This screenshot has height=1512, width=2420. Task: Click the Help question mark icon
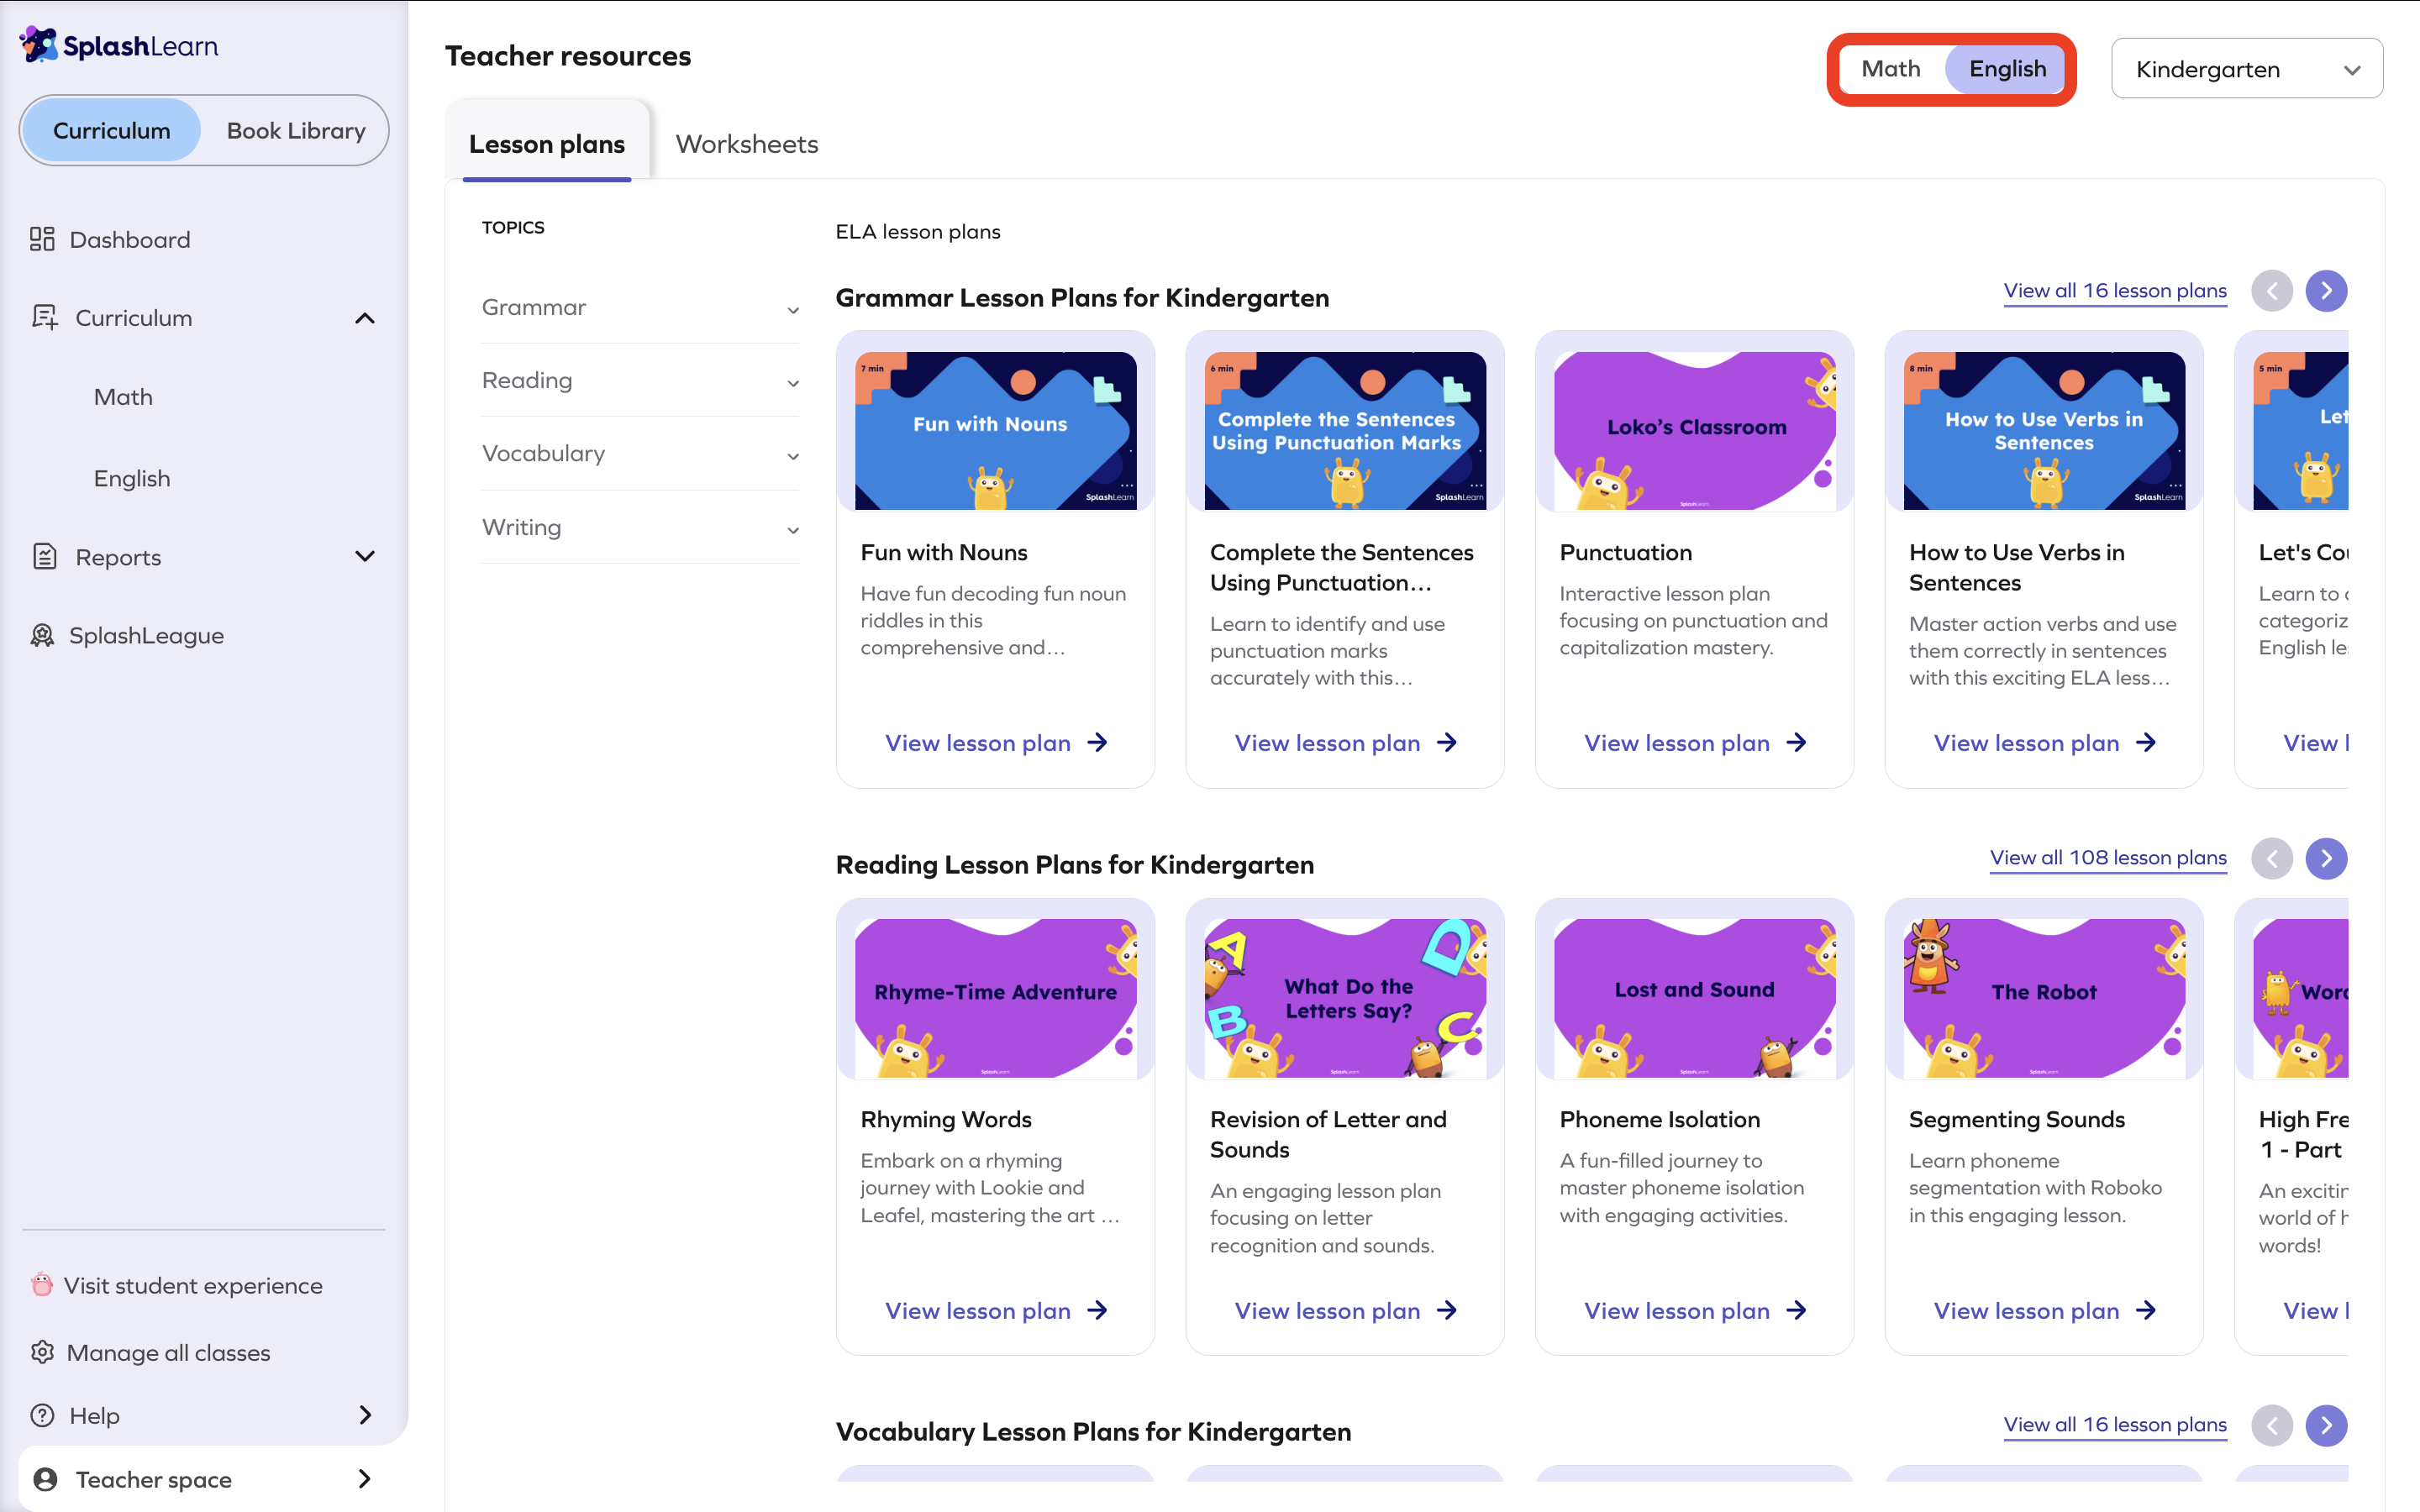coord(42,1415)
